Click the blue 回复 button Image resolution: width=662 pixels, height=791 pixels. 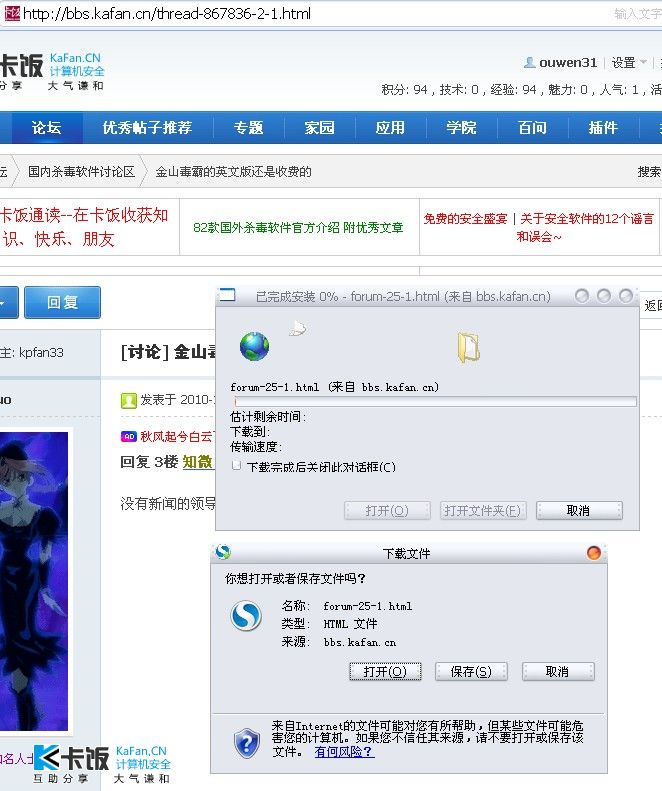coord(63,302)
